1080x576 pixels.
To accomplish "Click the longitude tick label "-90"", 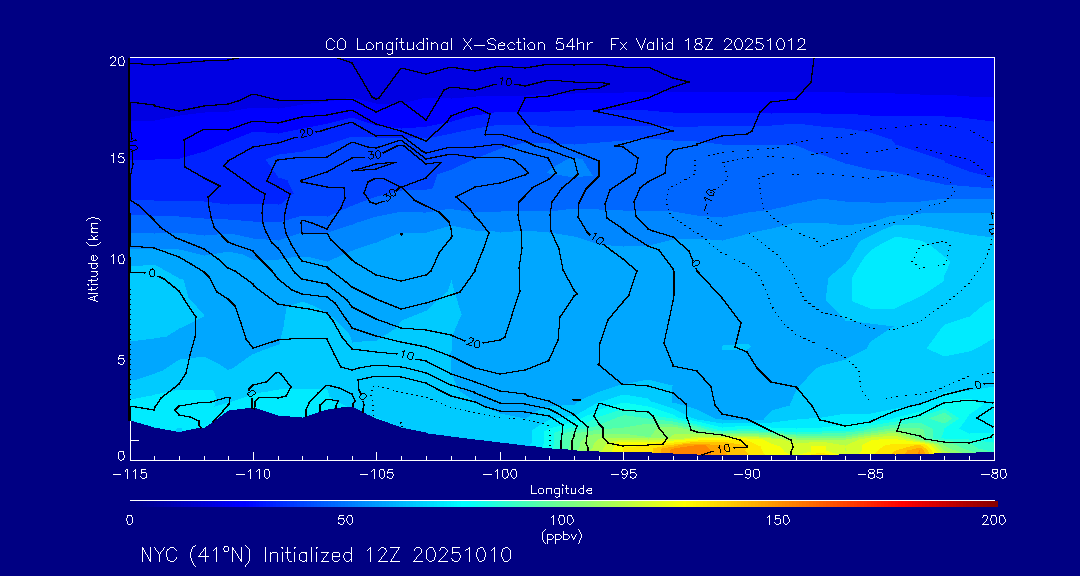I will click(747, 475).
